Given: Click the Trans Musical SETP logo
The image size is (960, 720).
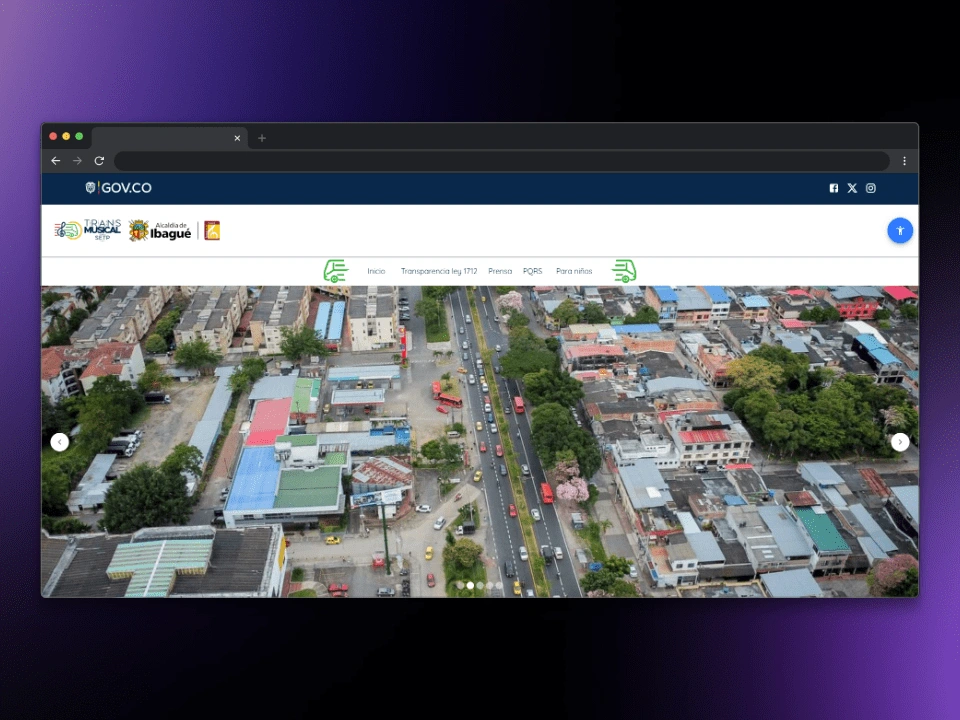Looking at the screenshot, I should (88, 230).
